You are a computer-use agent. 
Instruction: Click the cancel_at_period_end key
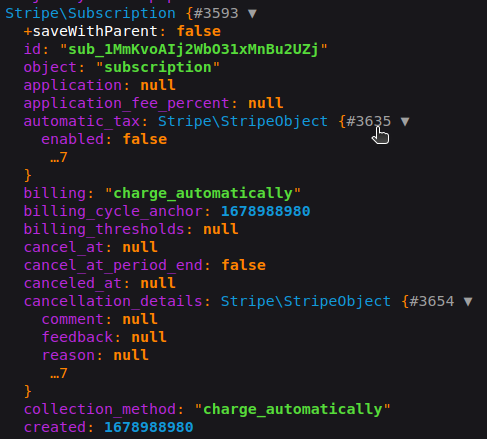coord(113,265)
